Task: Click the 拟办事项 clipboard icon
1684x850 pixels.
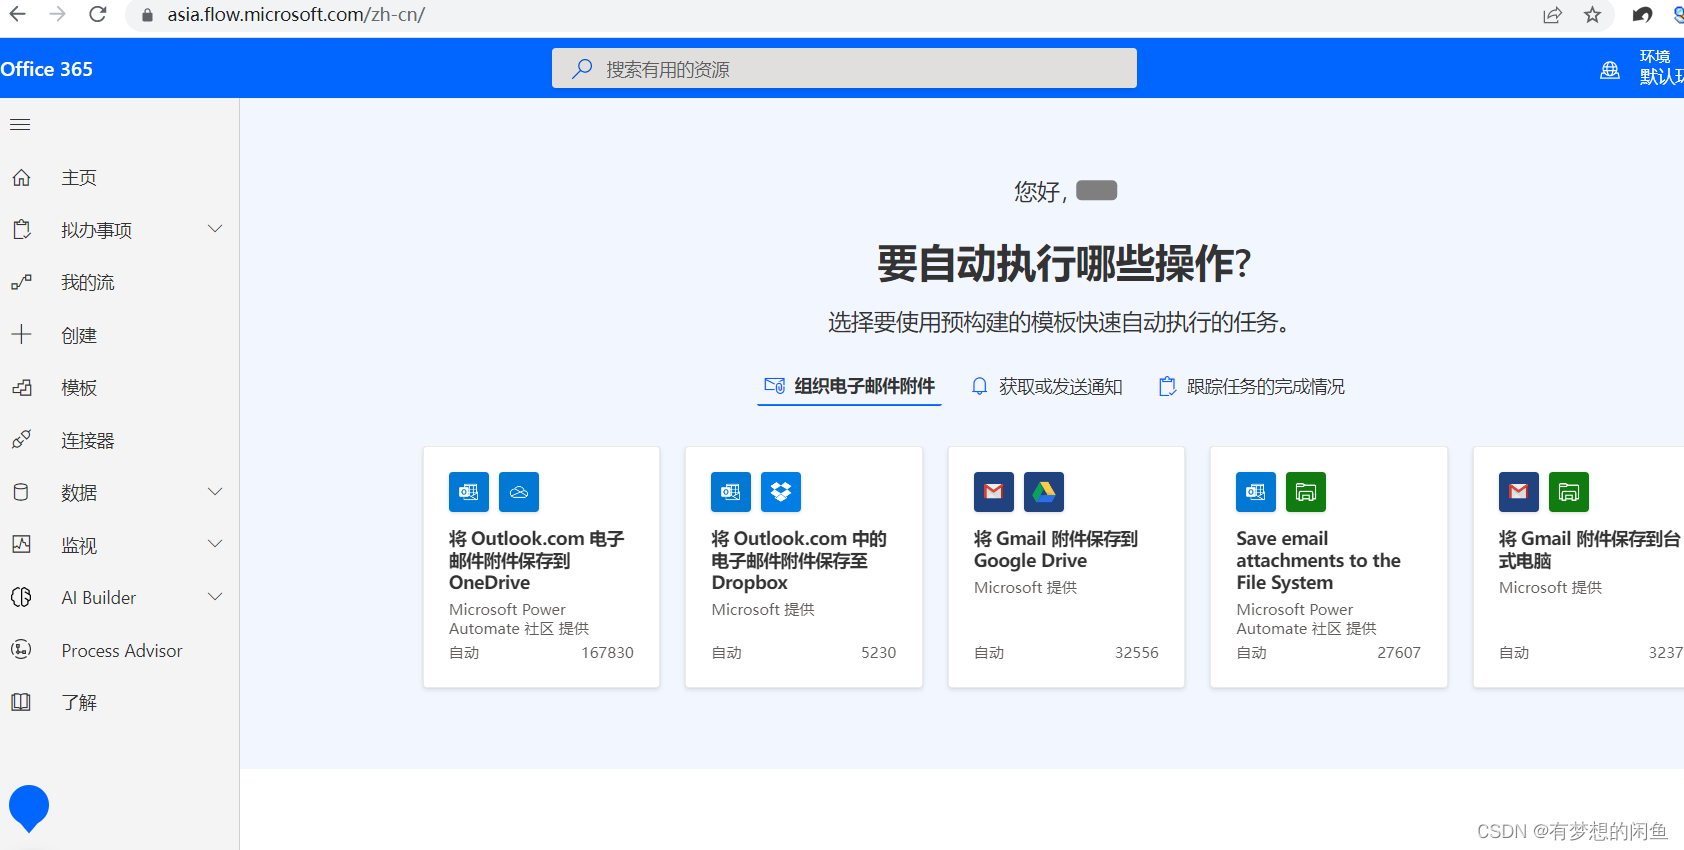Action: [21, 230]
